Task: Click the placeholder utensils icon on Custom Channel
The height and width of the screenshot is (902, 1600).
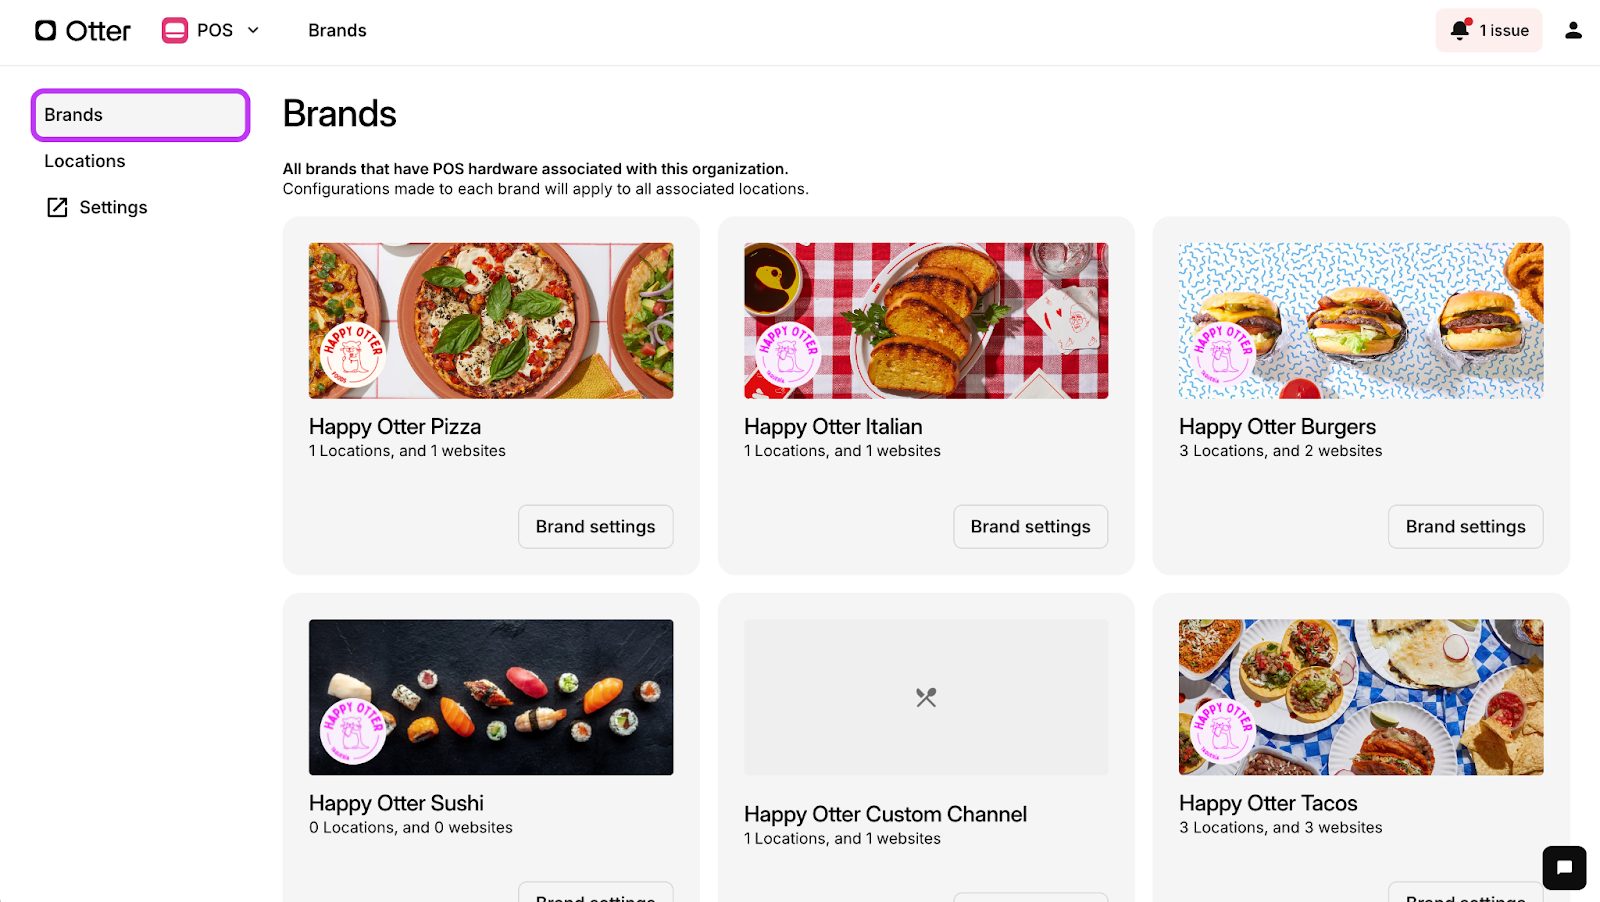Action: (x=926, y=697)
